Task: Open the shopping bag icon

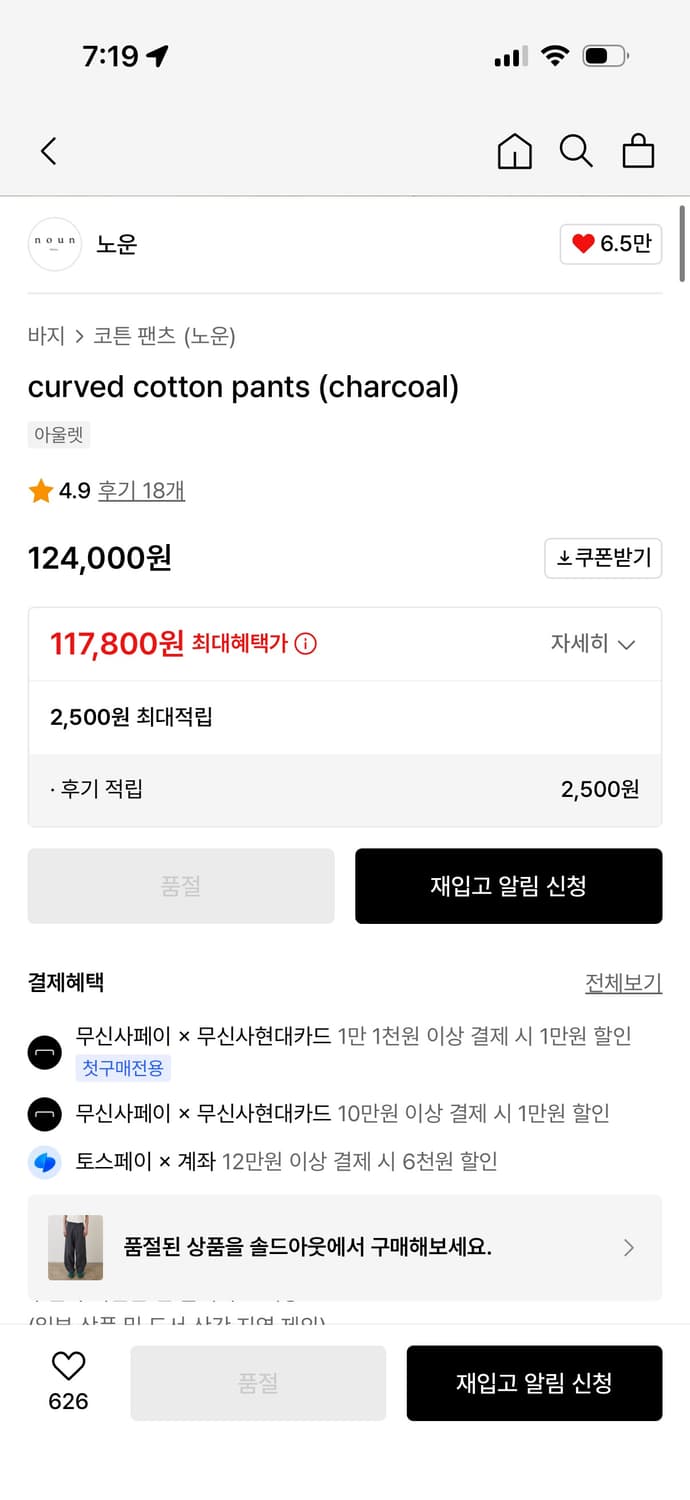Action: [x=638, y=151]
